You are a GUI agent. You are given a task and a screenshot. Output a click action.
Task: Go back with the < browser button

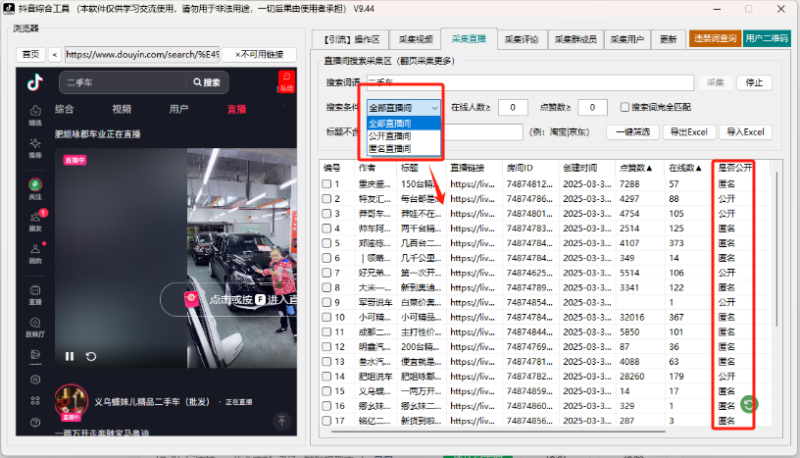pos(55,55)
